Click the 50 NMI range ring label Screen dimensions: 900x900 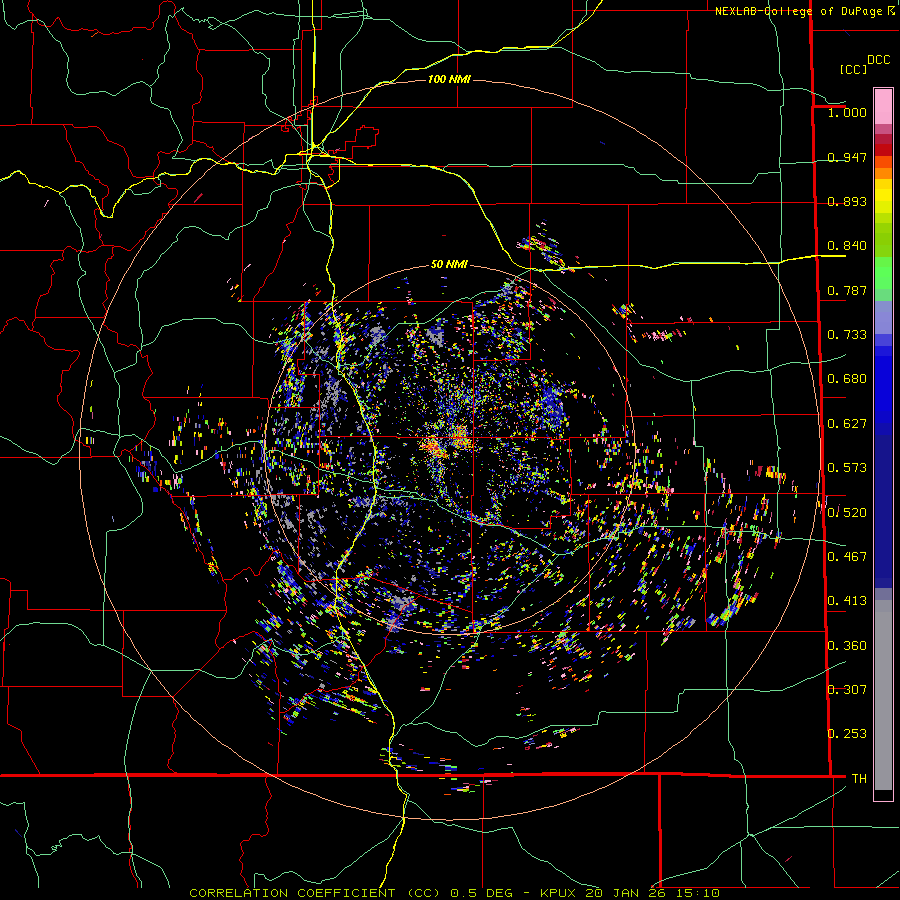click(449, 264)
